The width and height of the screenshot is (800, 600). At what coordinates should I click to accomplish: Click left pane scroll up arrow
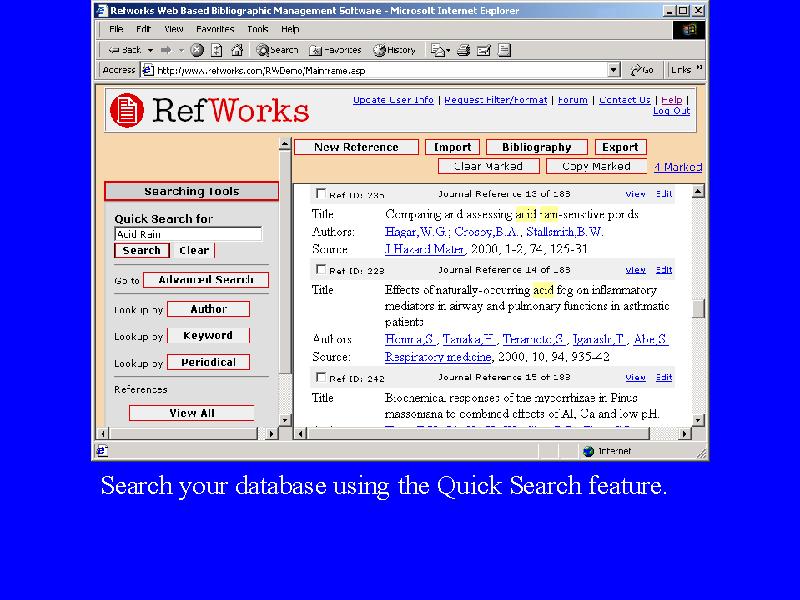coord(285,144)
